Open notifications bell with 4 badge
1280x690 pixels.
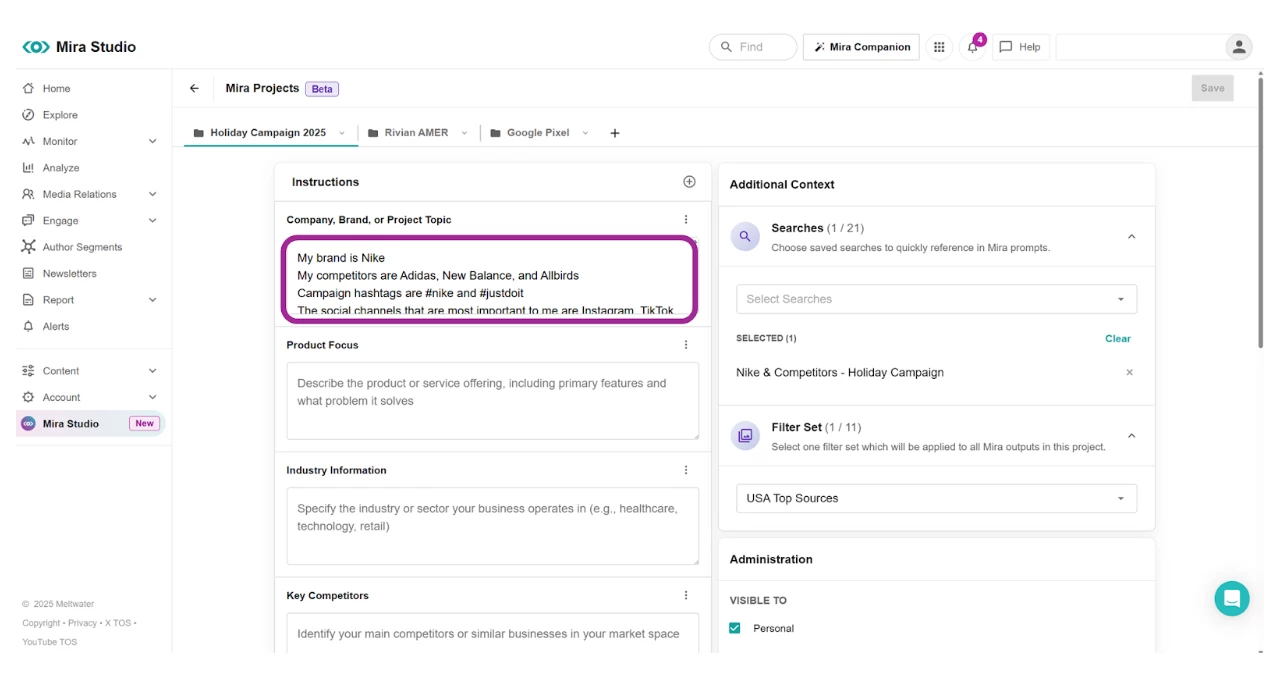973,47
